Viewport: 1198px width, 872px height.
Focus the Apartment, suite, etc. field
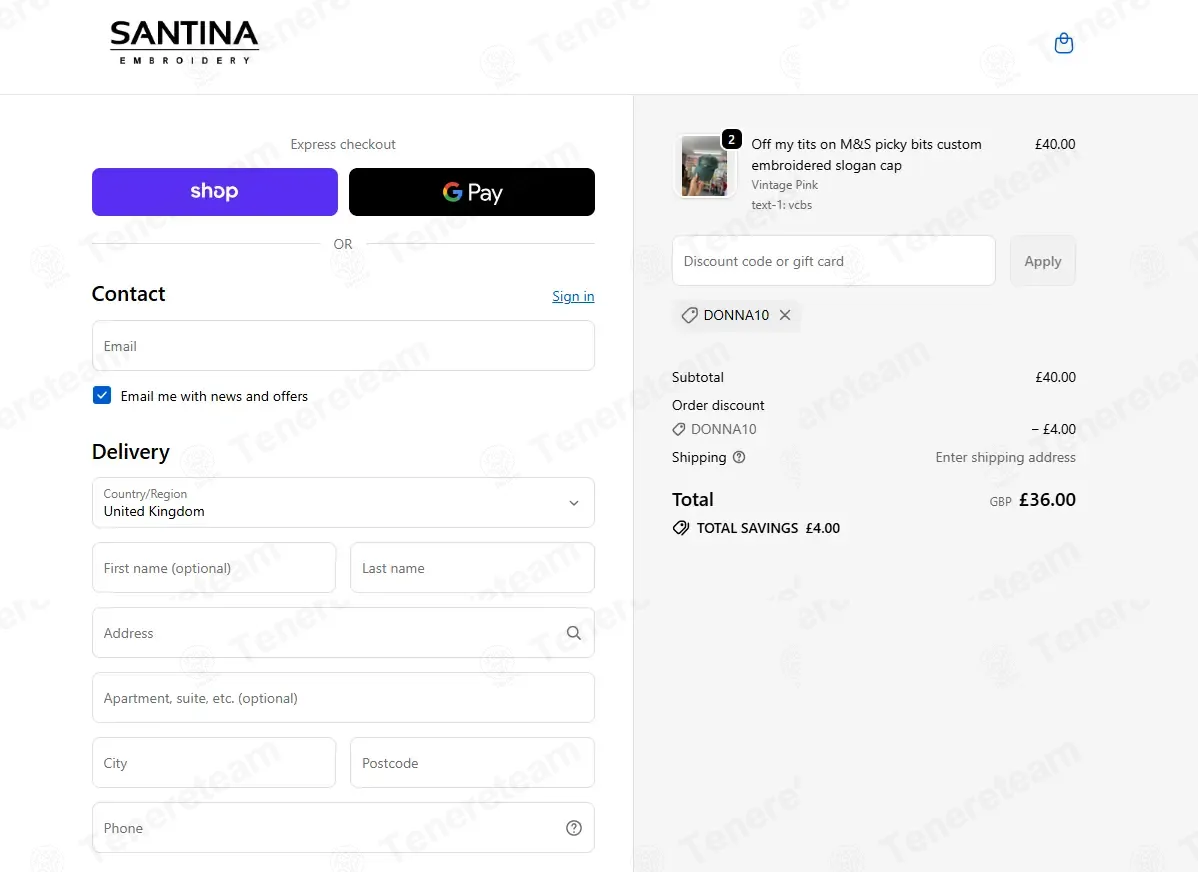[343, 698]
